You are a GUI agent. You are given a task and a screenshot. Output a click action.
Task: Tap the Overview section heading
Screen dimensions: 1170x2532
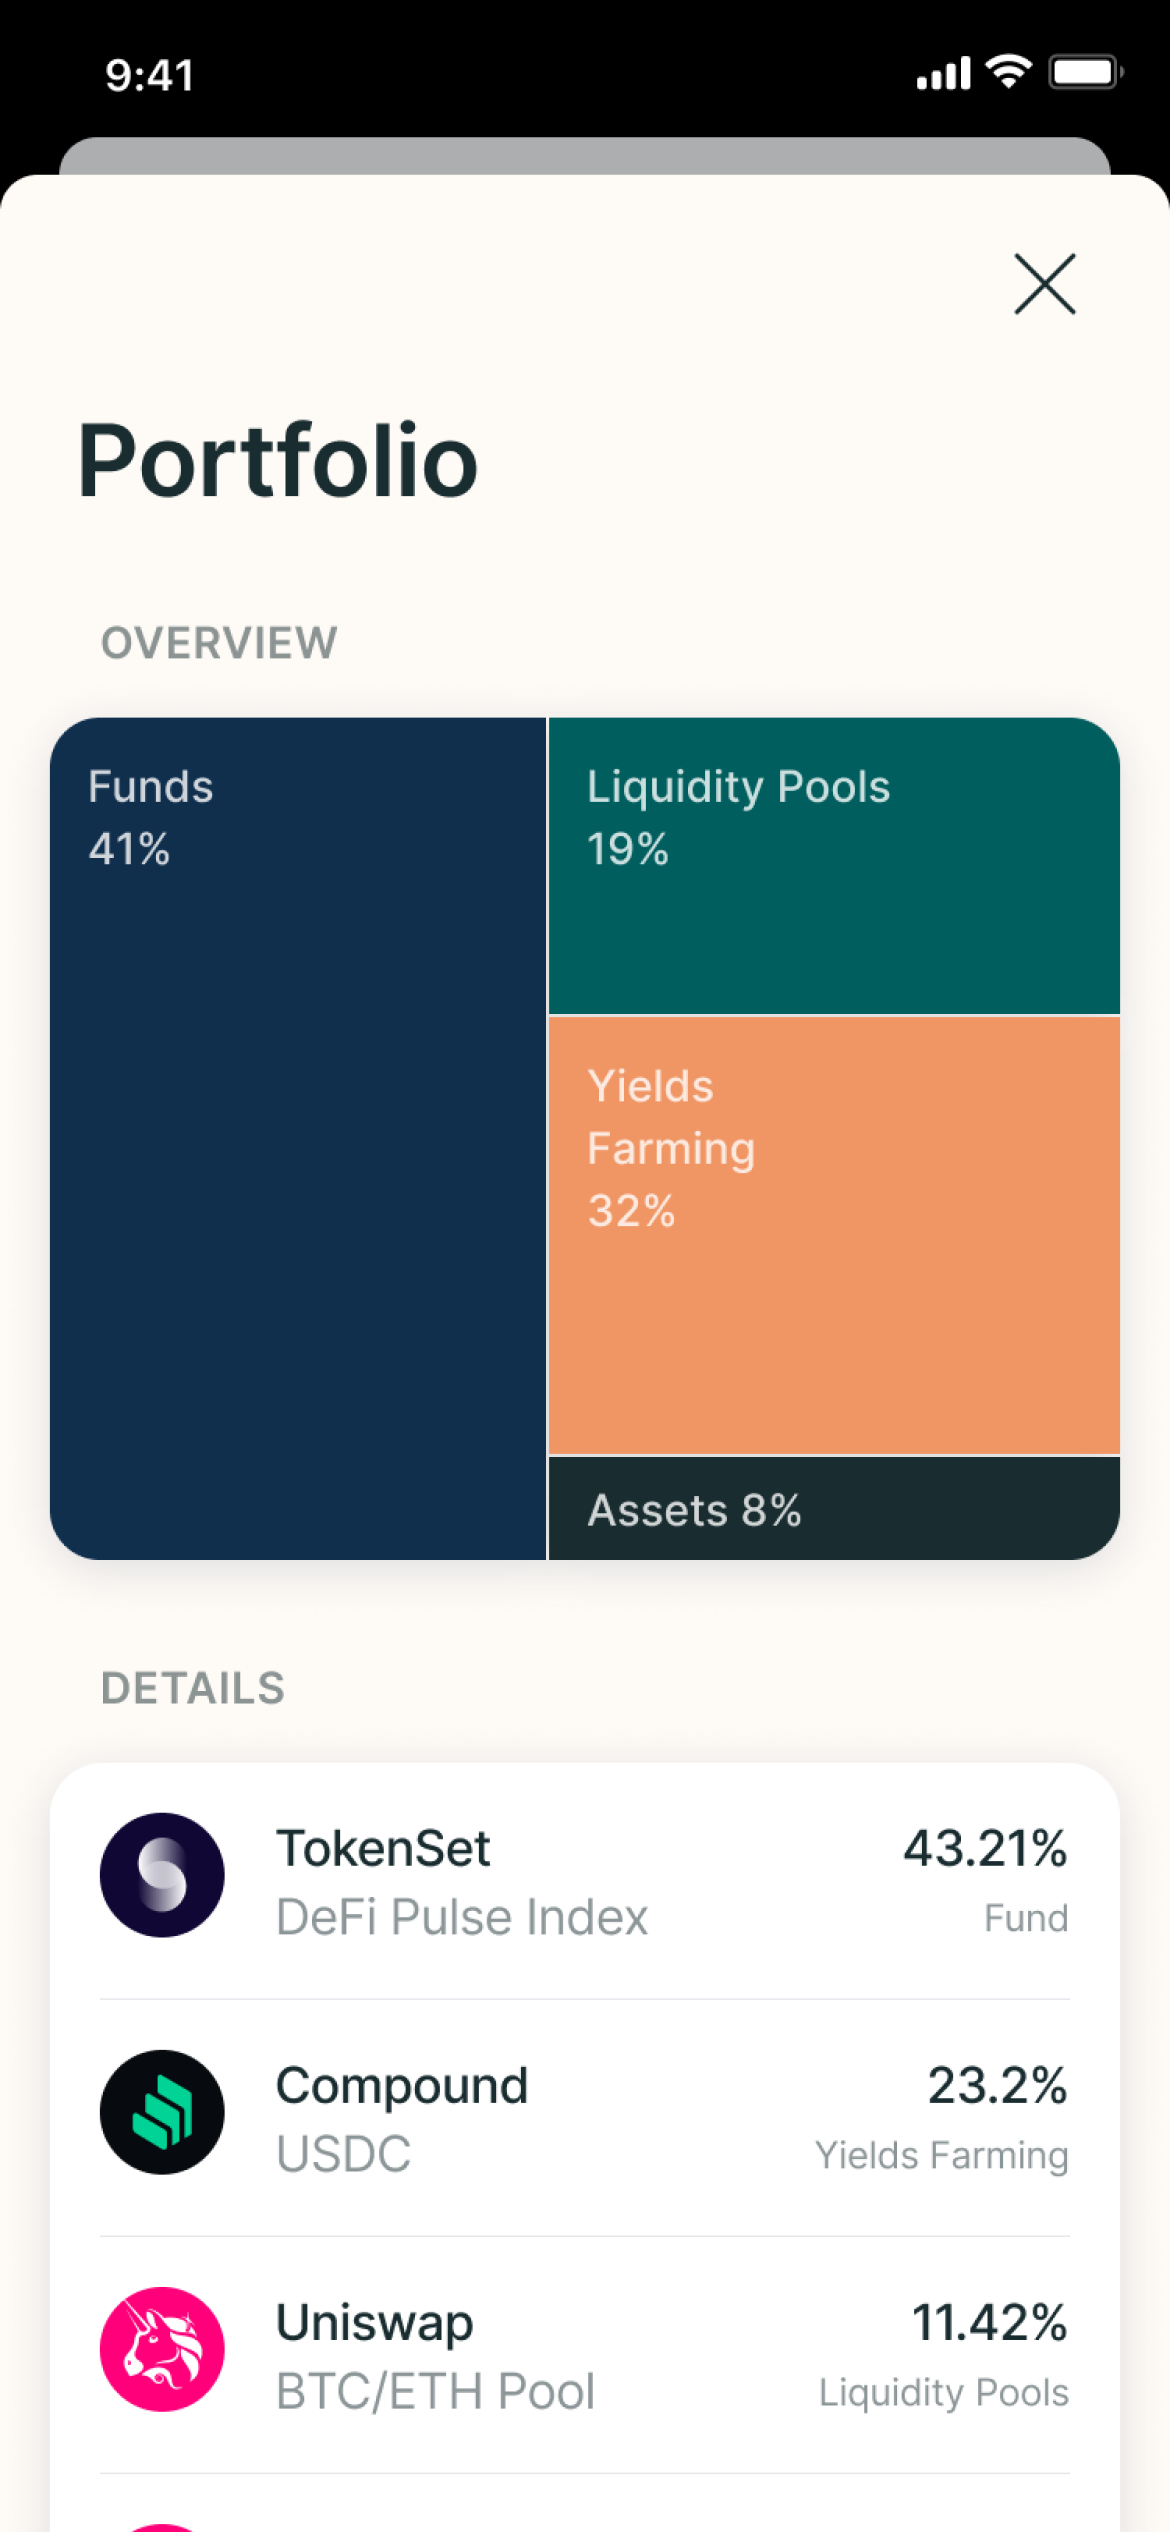coord(219,643)
